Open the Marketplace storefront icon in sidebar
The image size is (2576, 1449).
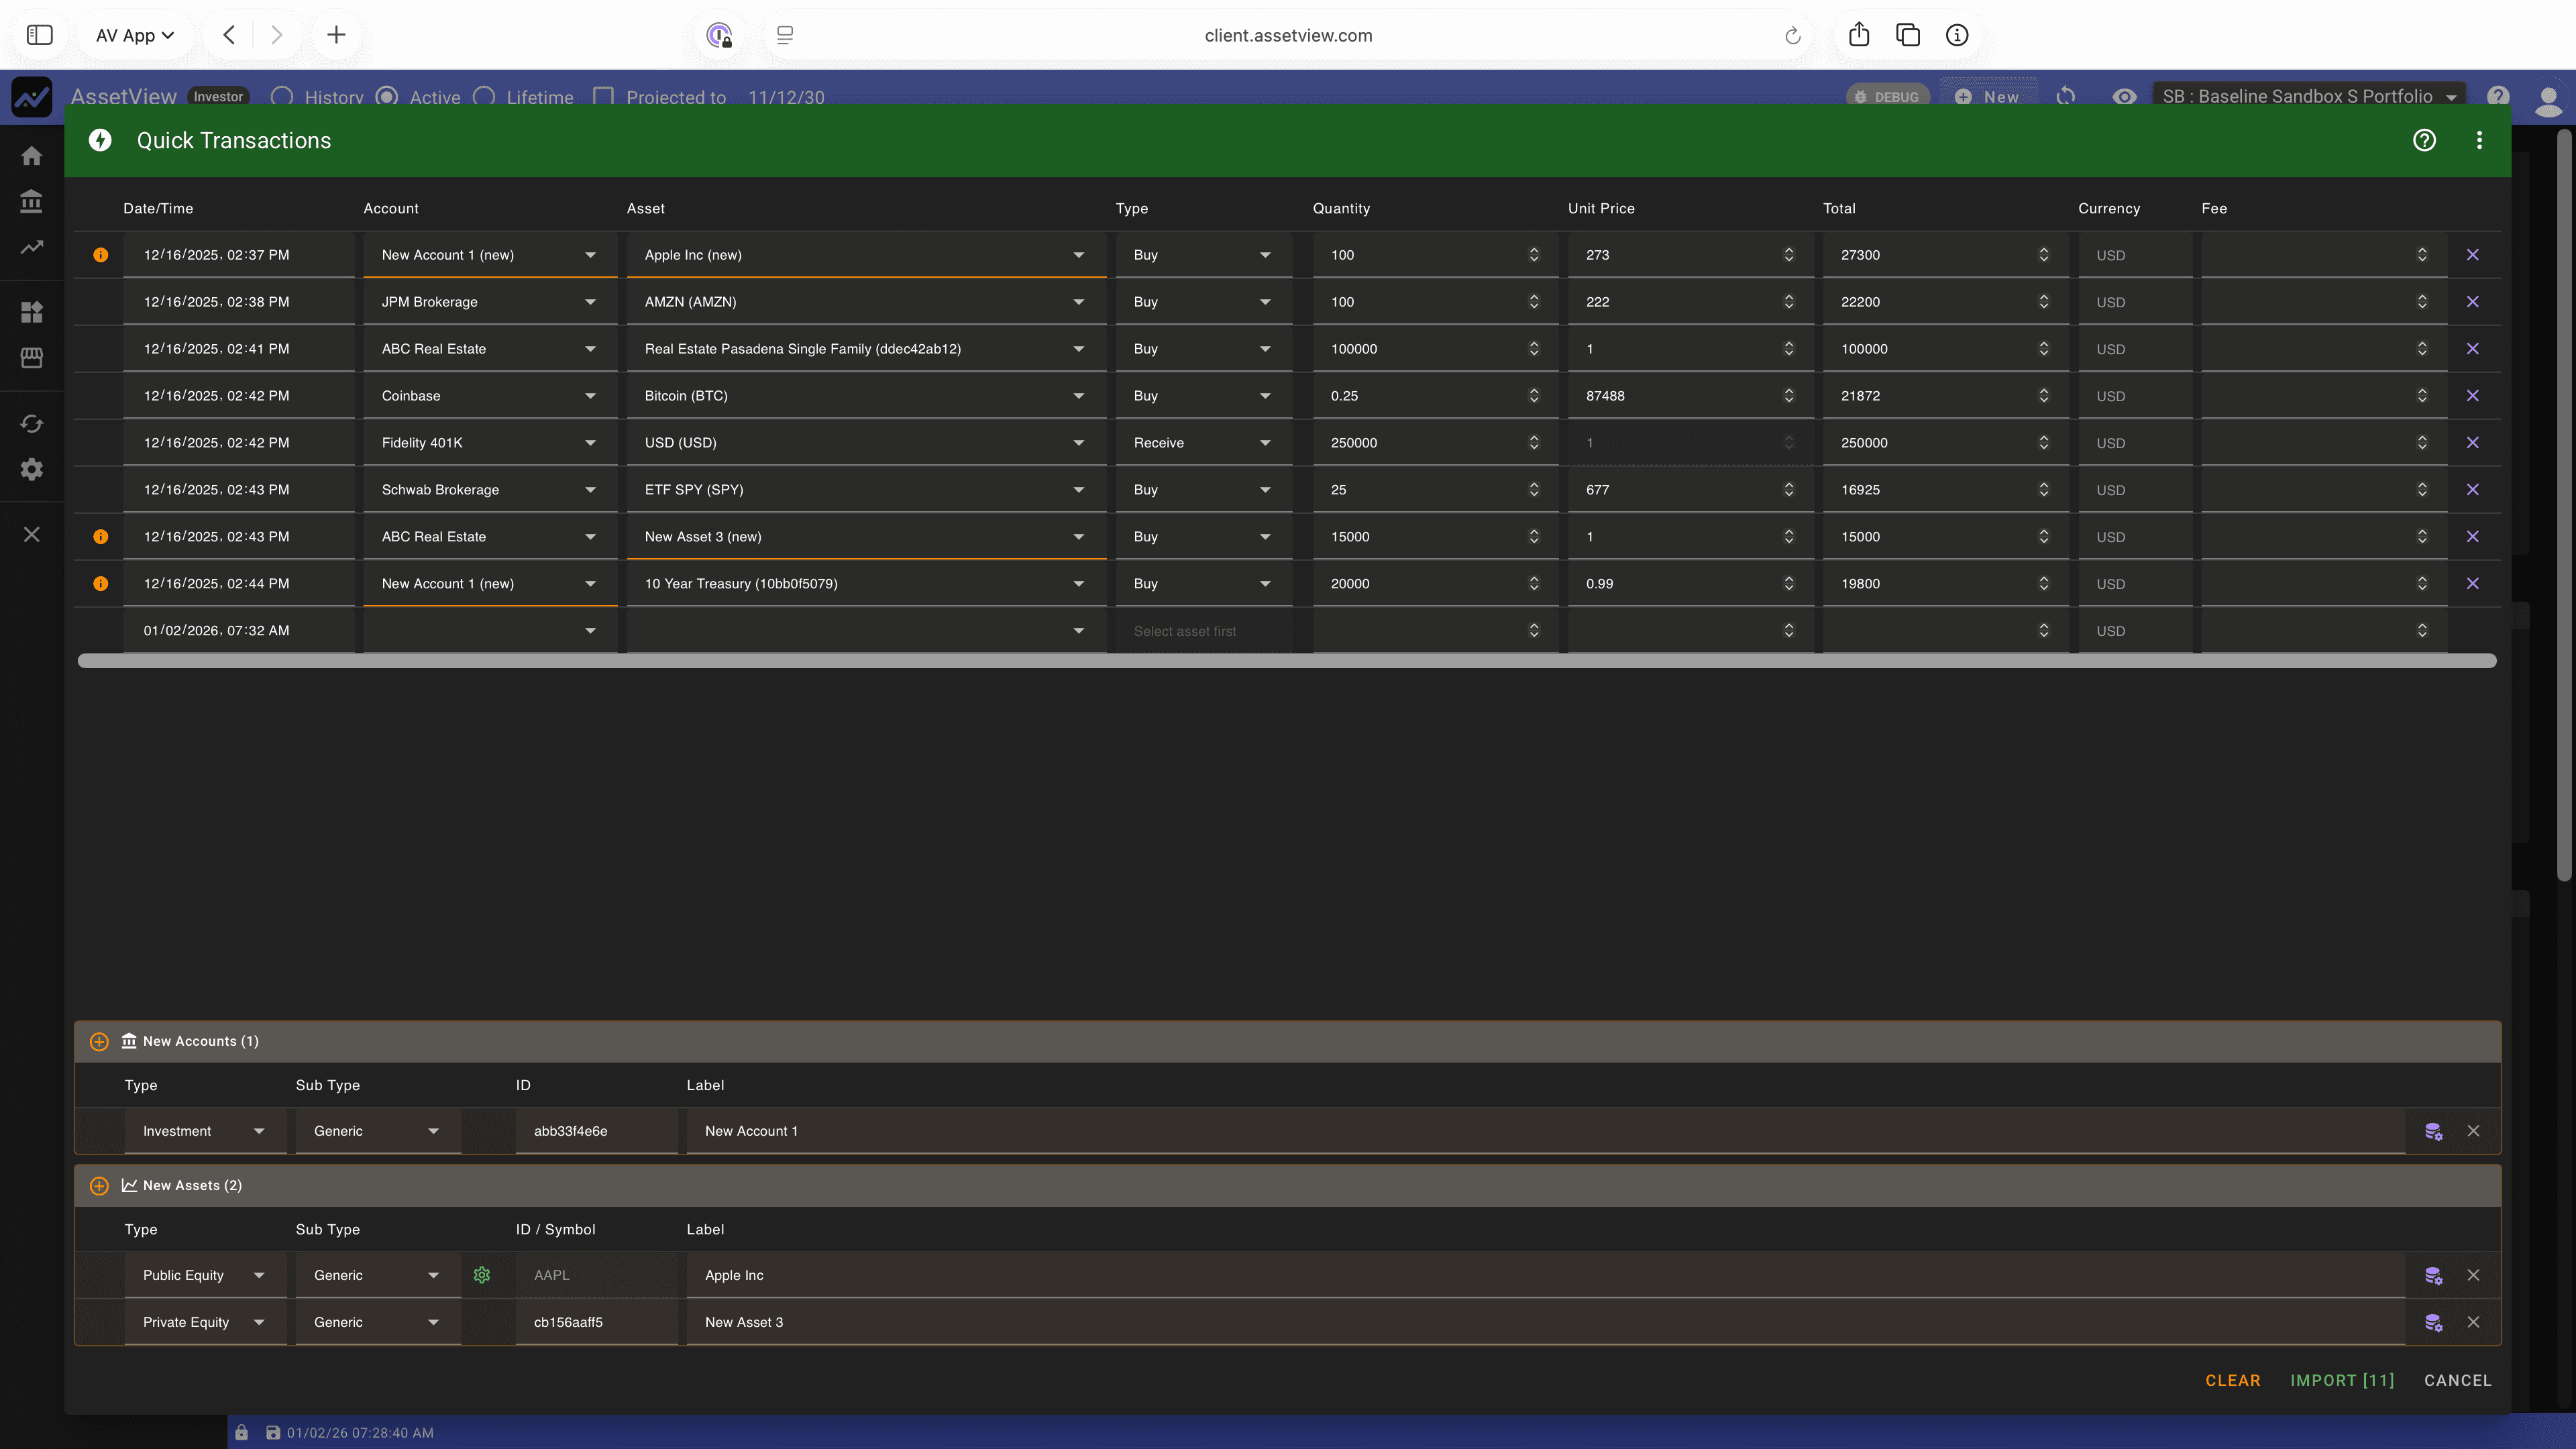pos(31,357)
